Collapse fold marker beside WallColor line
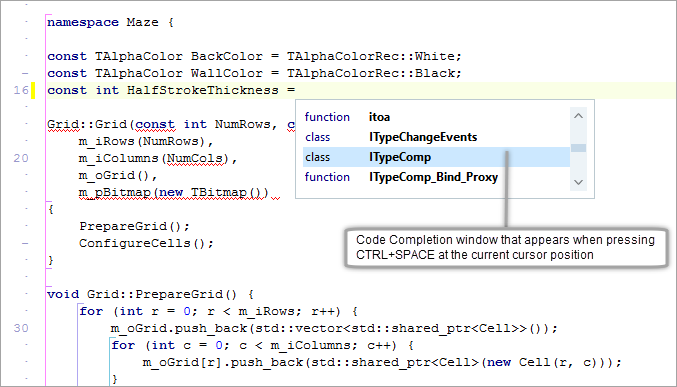 click(25, 73)
